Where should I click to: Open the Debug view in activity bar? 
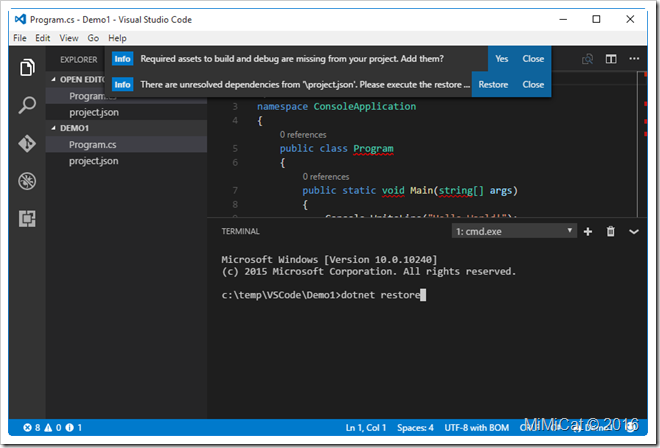point(27,181)
